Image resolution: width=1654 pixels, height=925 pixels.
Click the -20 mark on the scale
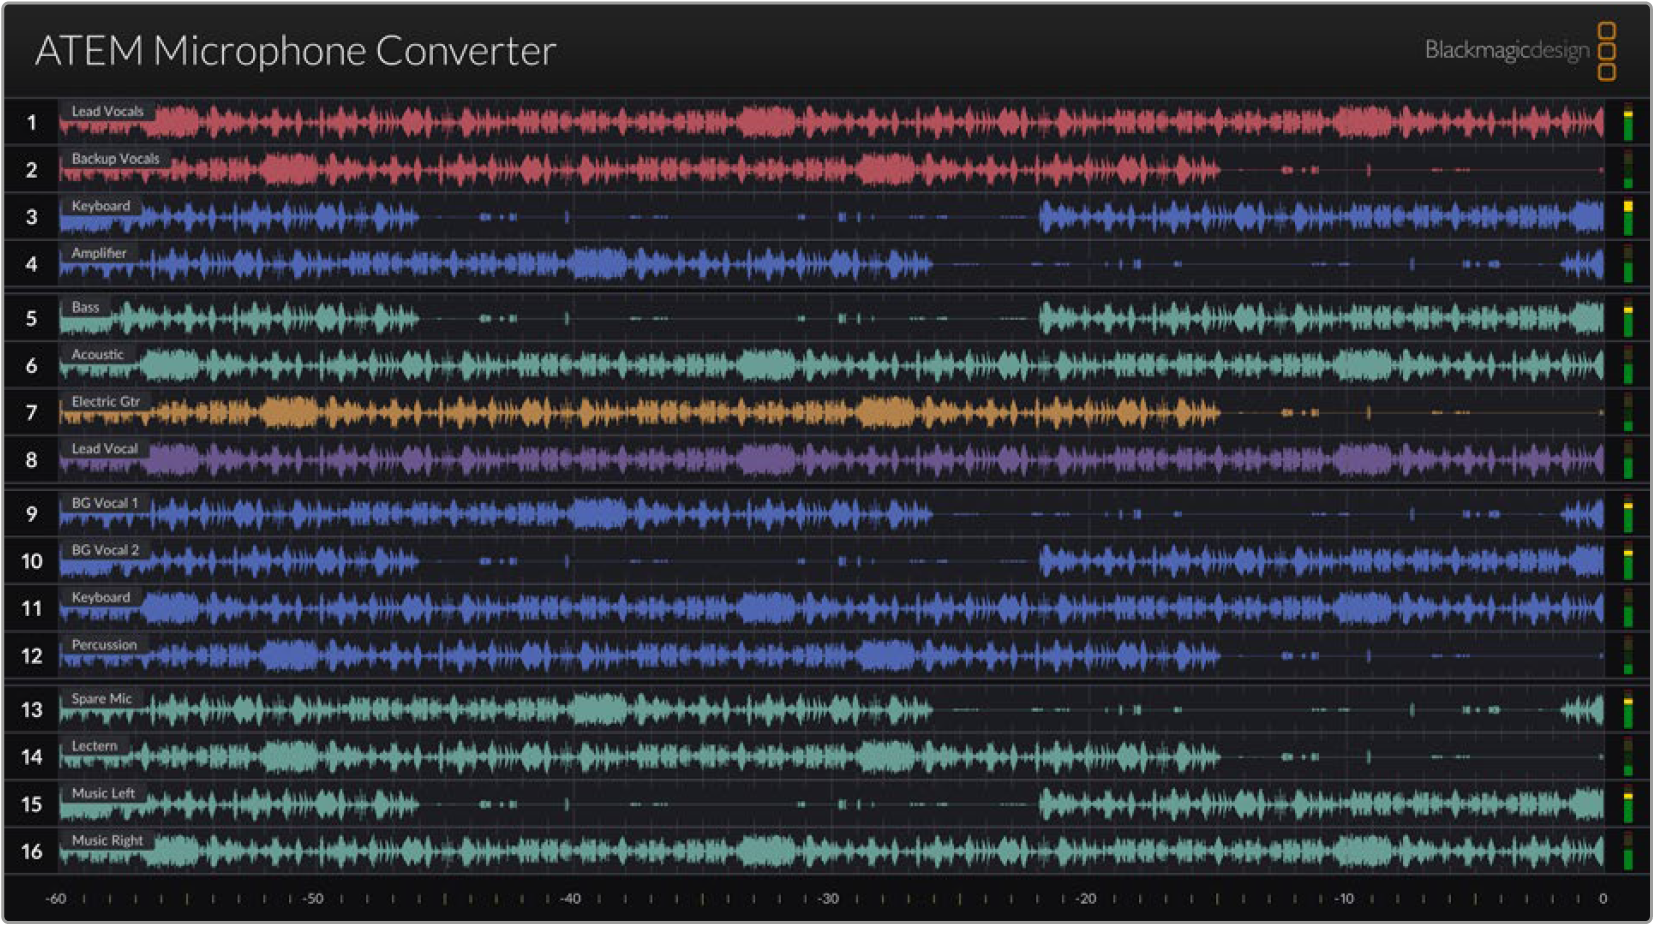1085,898
